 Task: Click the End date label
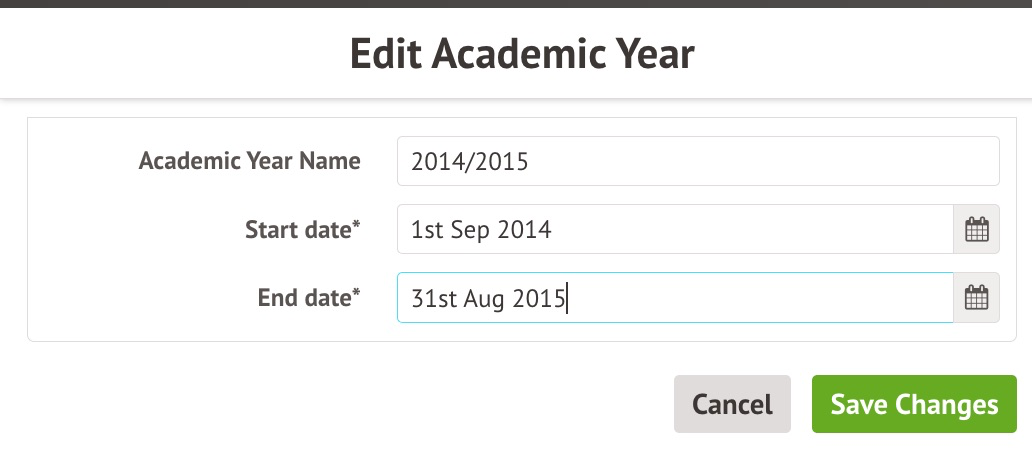coord(303,297)
